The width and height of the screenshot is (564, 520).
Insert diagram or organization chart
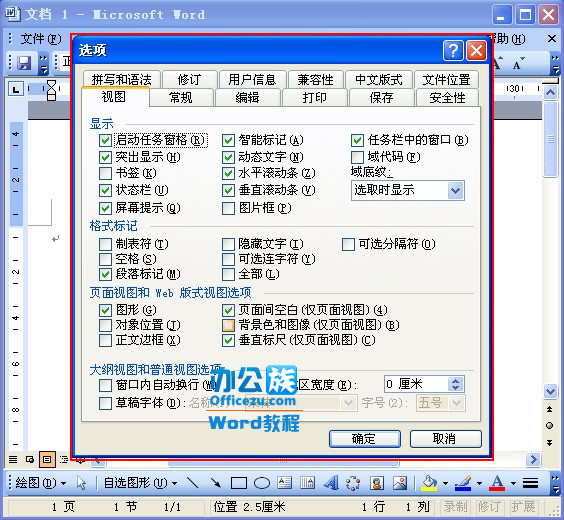(353, 483)
